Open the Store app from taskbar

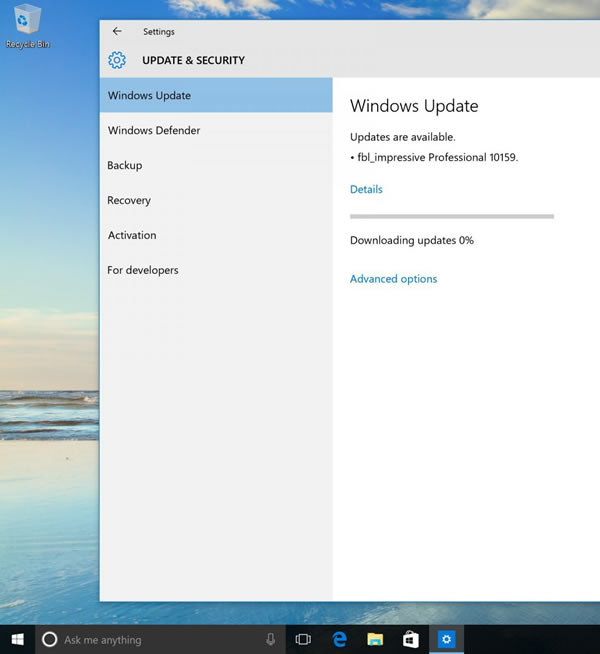tap(410, 639)
